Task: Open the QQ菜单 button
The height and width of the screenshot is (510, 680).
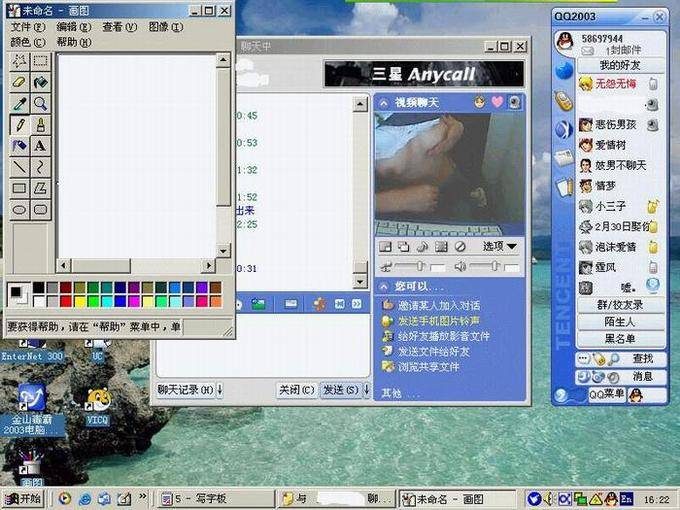Action: tap(607, 394)
